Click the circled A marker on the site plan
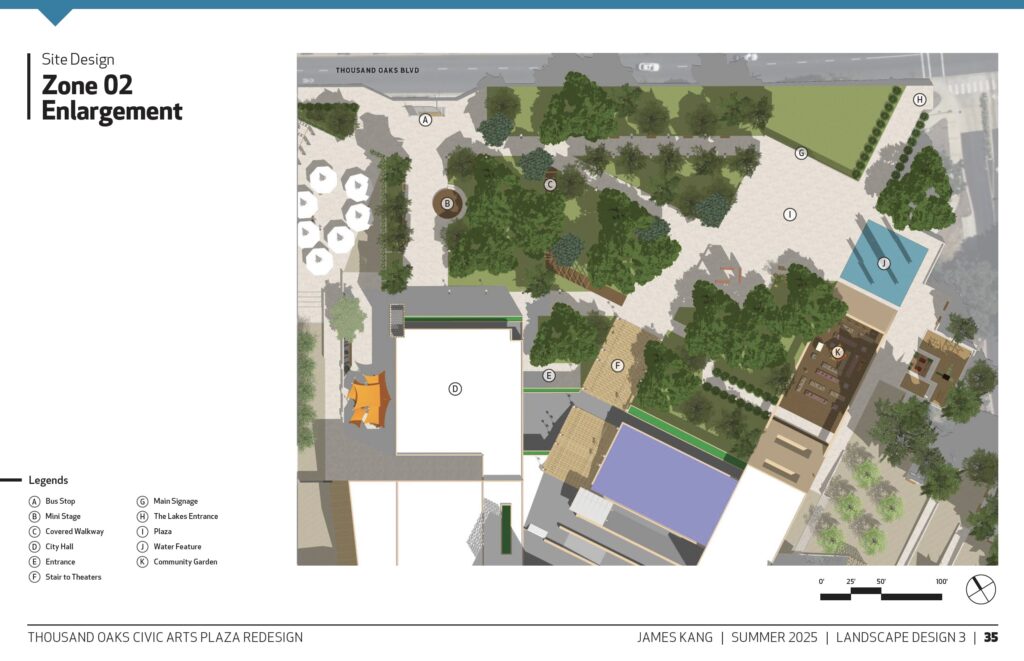The image size is (1024, 661). tap(425, 119)
